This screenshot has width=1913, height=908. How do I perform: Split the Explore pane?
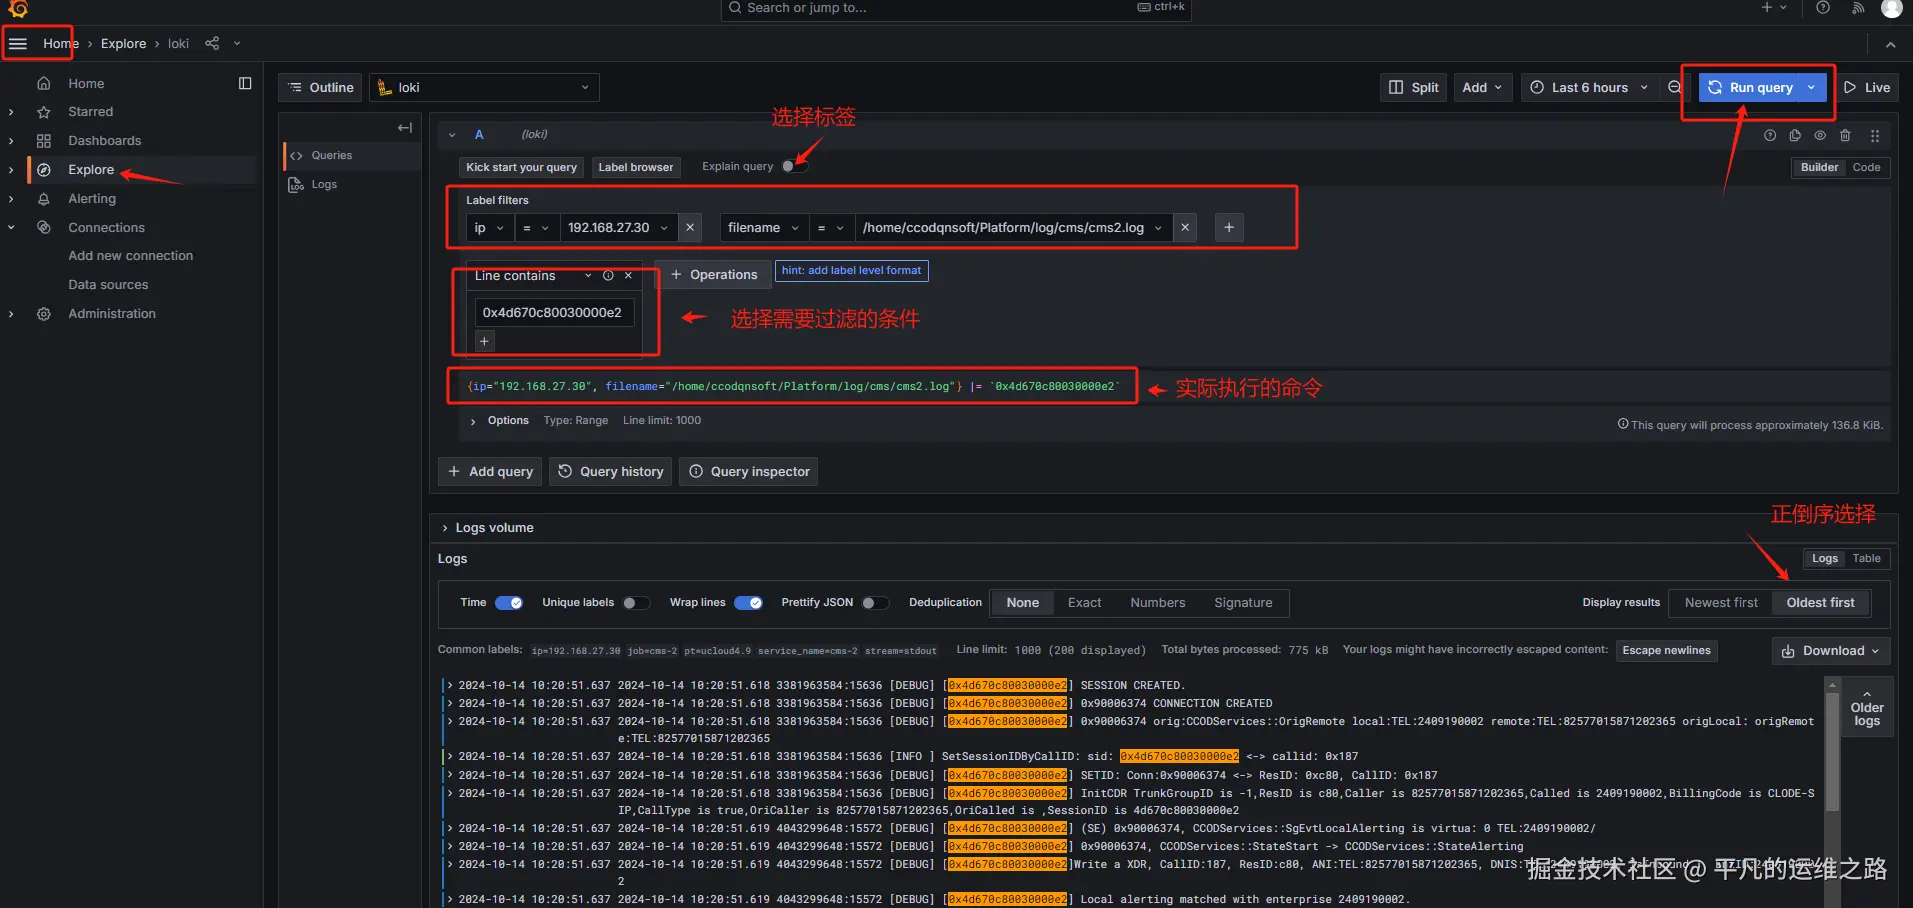click(x=1414, y=88)
